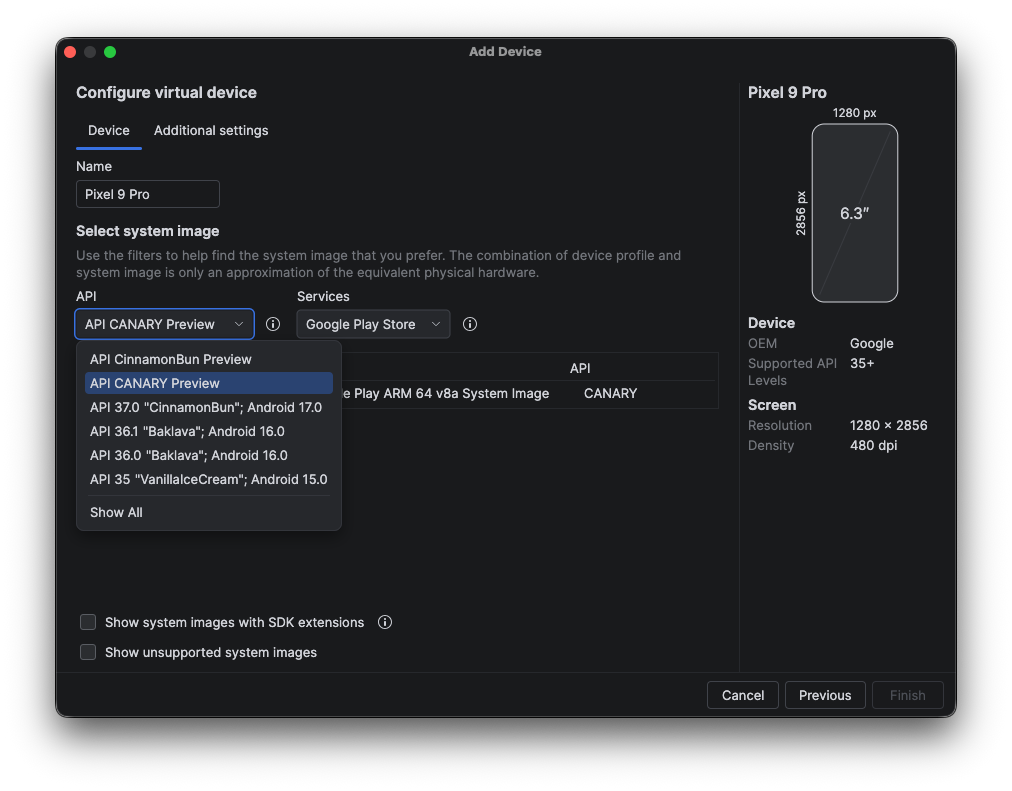The height and width of the screenshot is (791, 1012).
Task: Open the Additional settings tab
Action: pos(211,130)
